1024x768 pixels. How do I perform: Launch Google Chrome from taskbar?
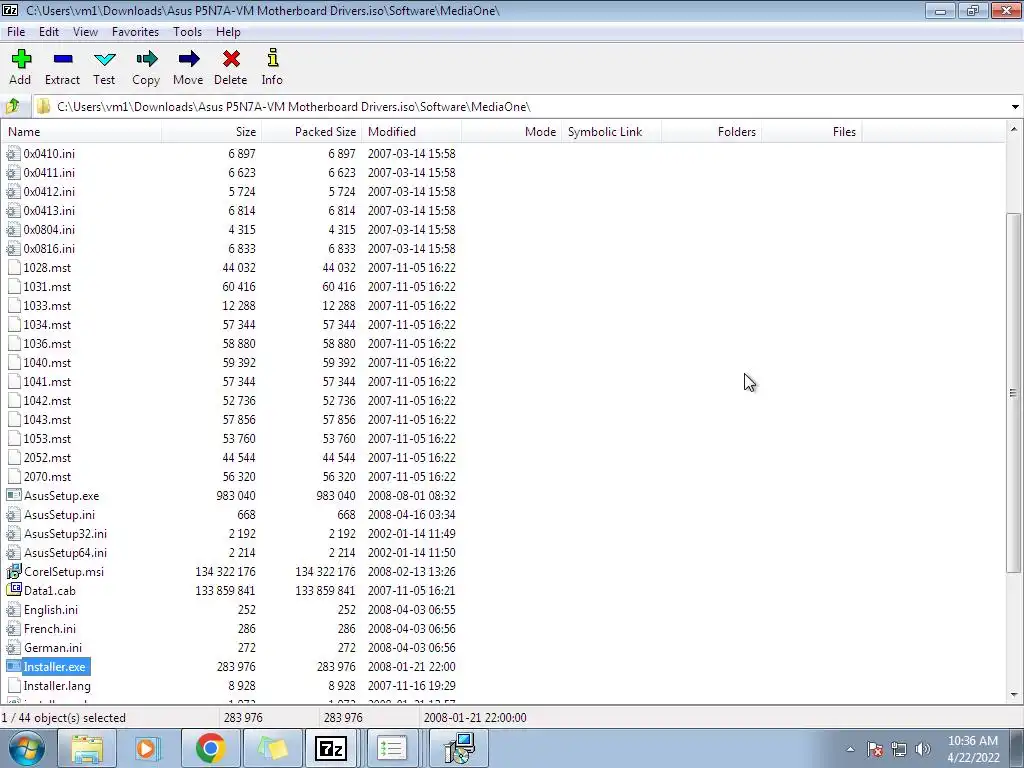[x=210, y=748]
